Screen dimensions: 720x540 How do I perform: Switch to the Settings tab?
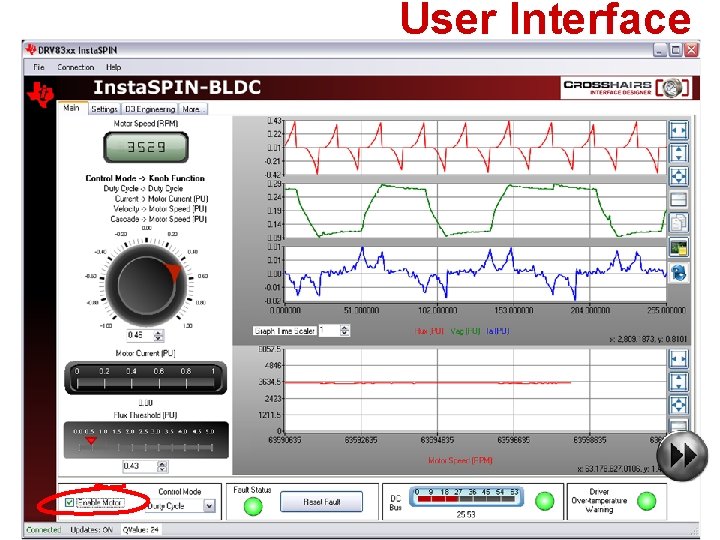click(x=104, y=109)
